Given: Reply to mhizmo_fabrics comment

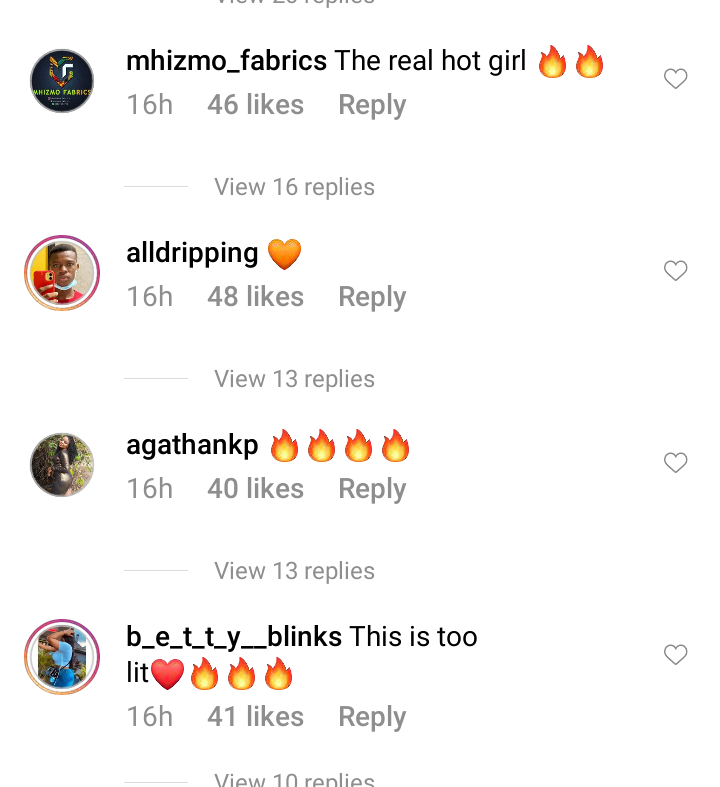Looking at the screenshot, I should pyautogui.click(x=372, y=105).
